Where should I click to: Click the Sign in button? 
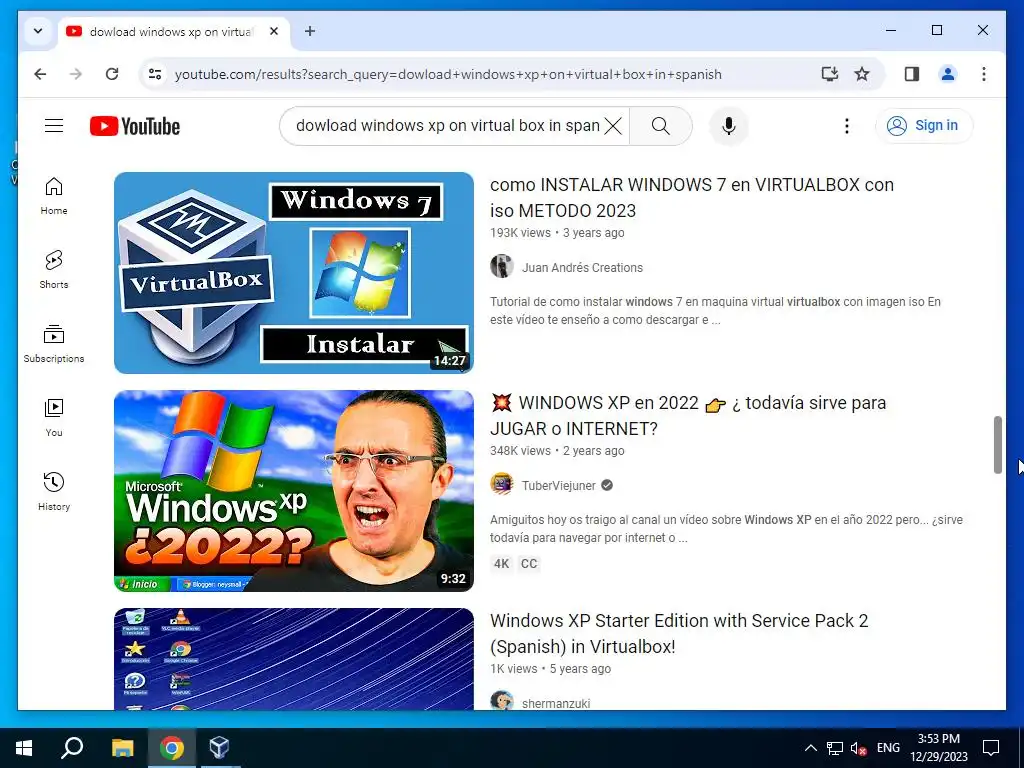(x=924, y=125)
